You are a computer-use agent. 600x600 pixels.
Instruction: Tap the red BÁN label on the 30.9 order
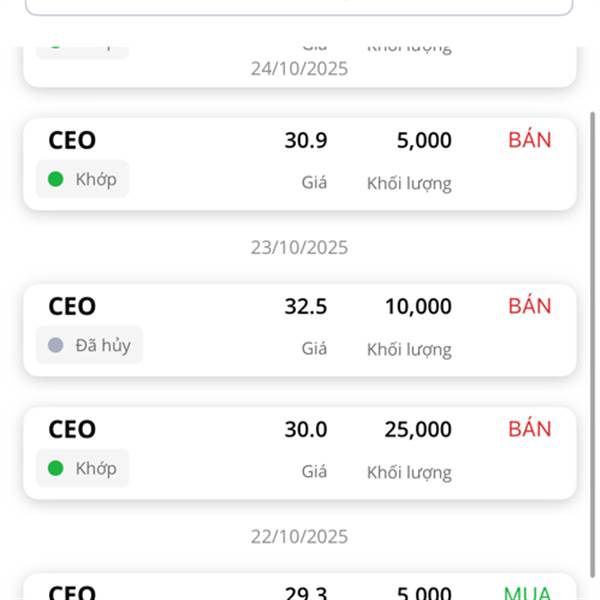pos(529,140)
